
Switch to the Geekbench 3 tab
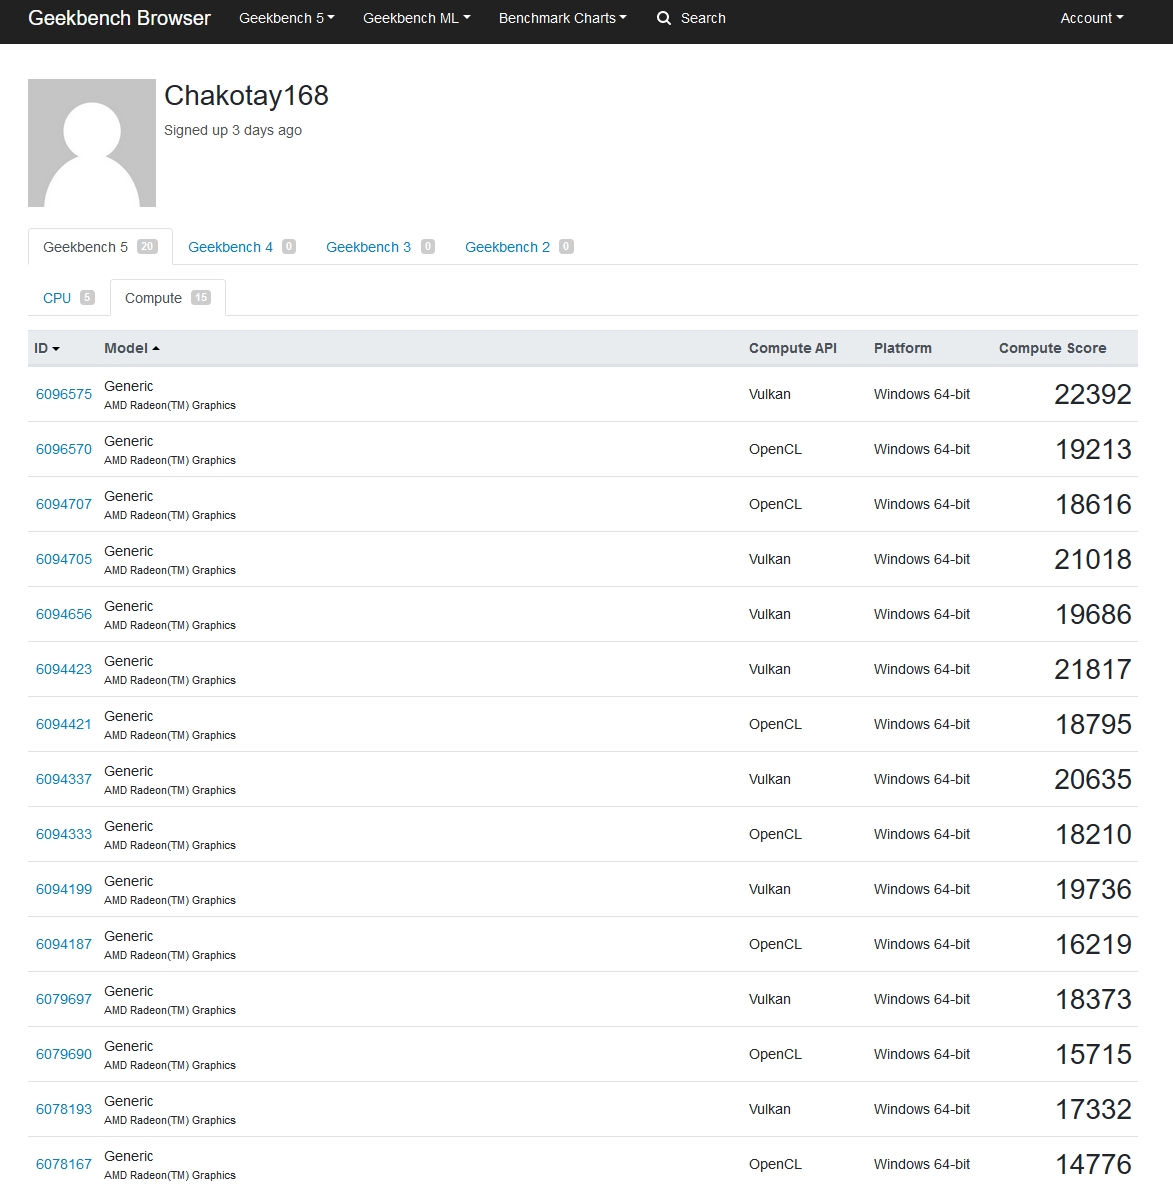(x=380, y=247)
